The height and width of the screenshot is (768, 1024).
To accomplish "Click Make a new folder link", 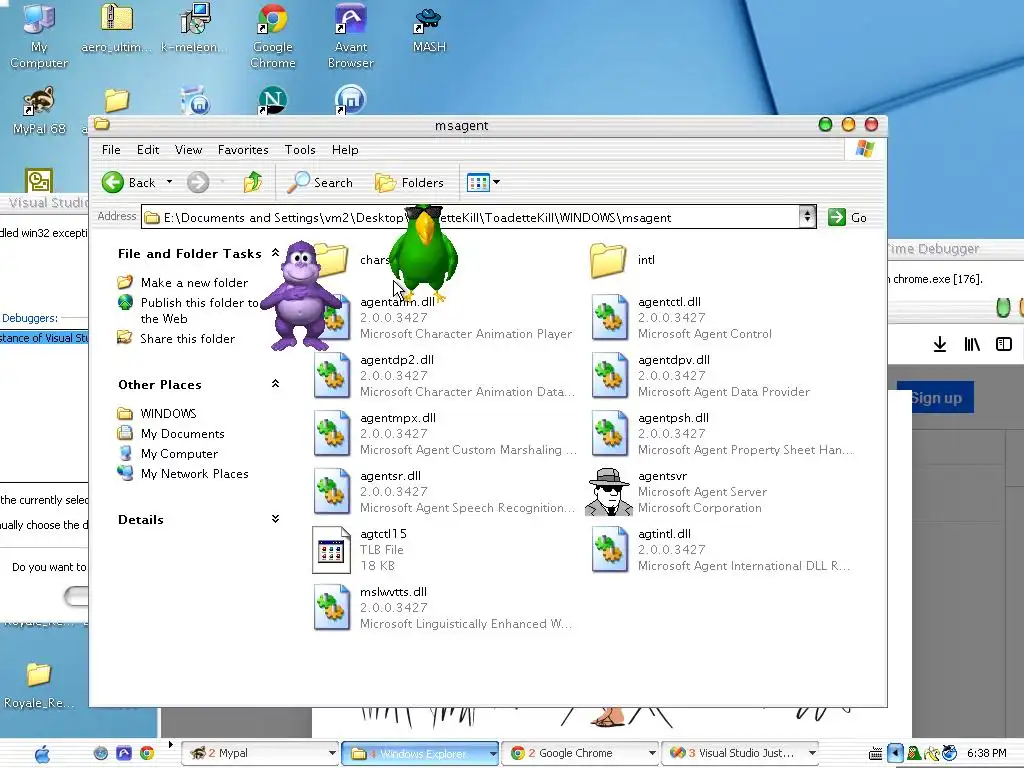I will pos(194,283).
